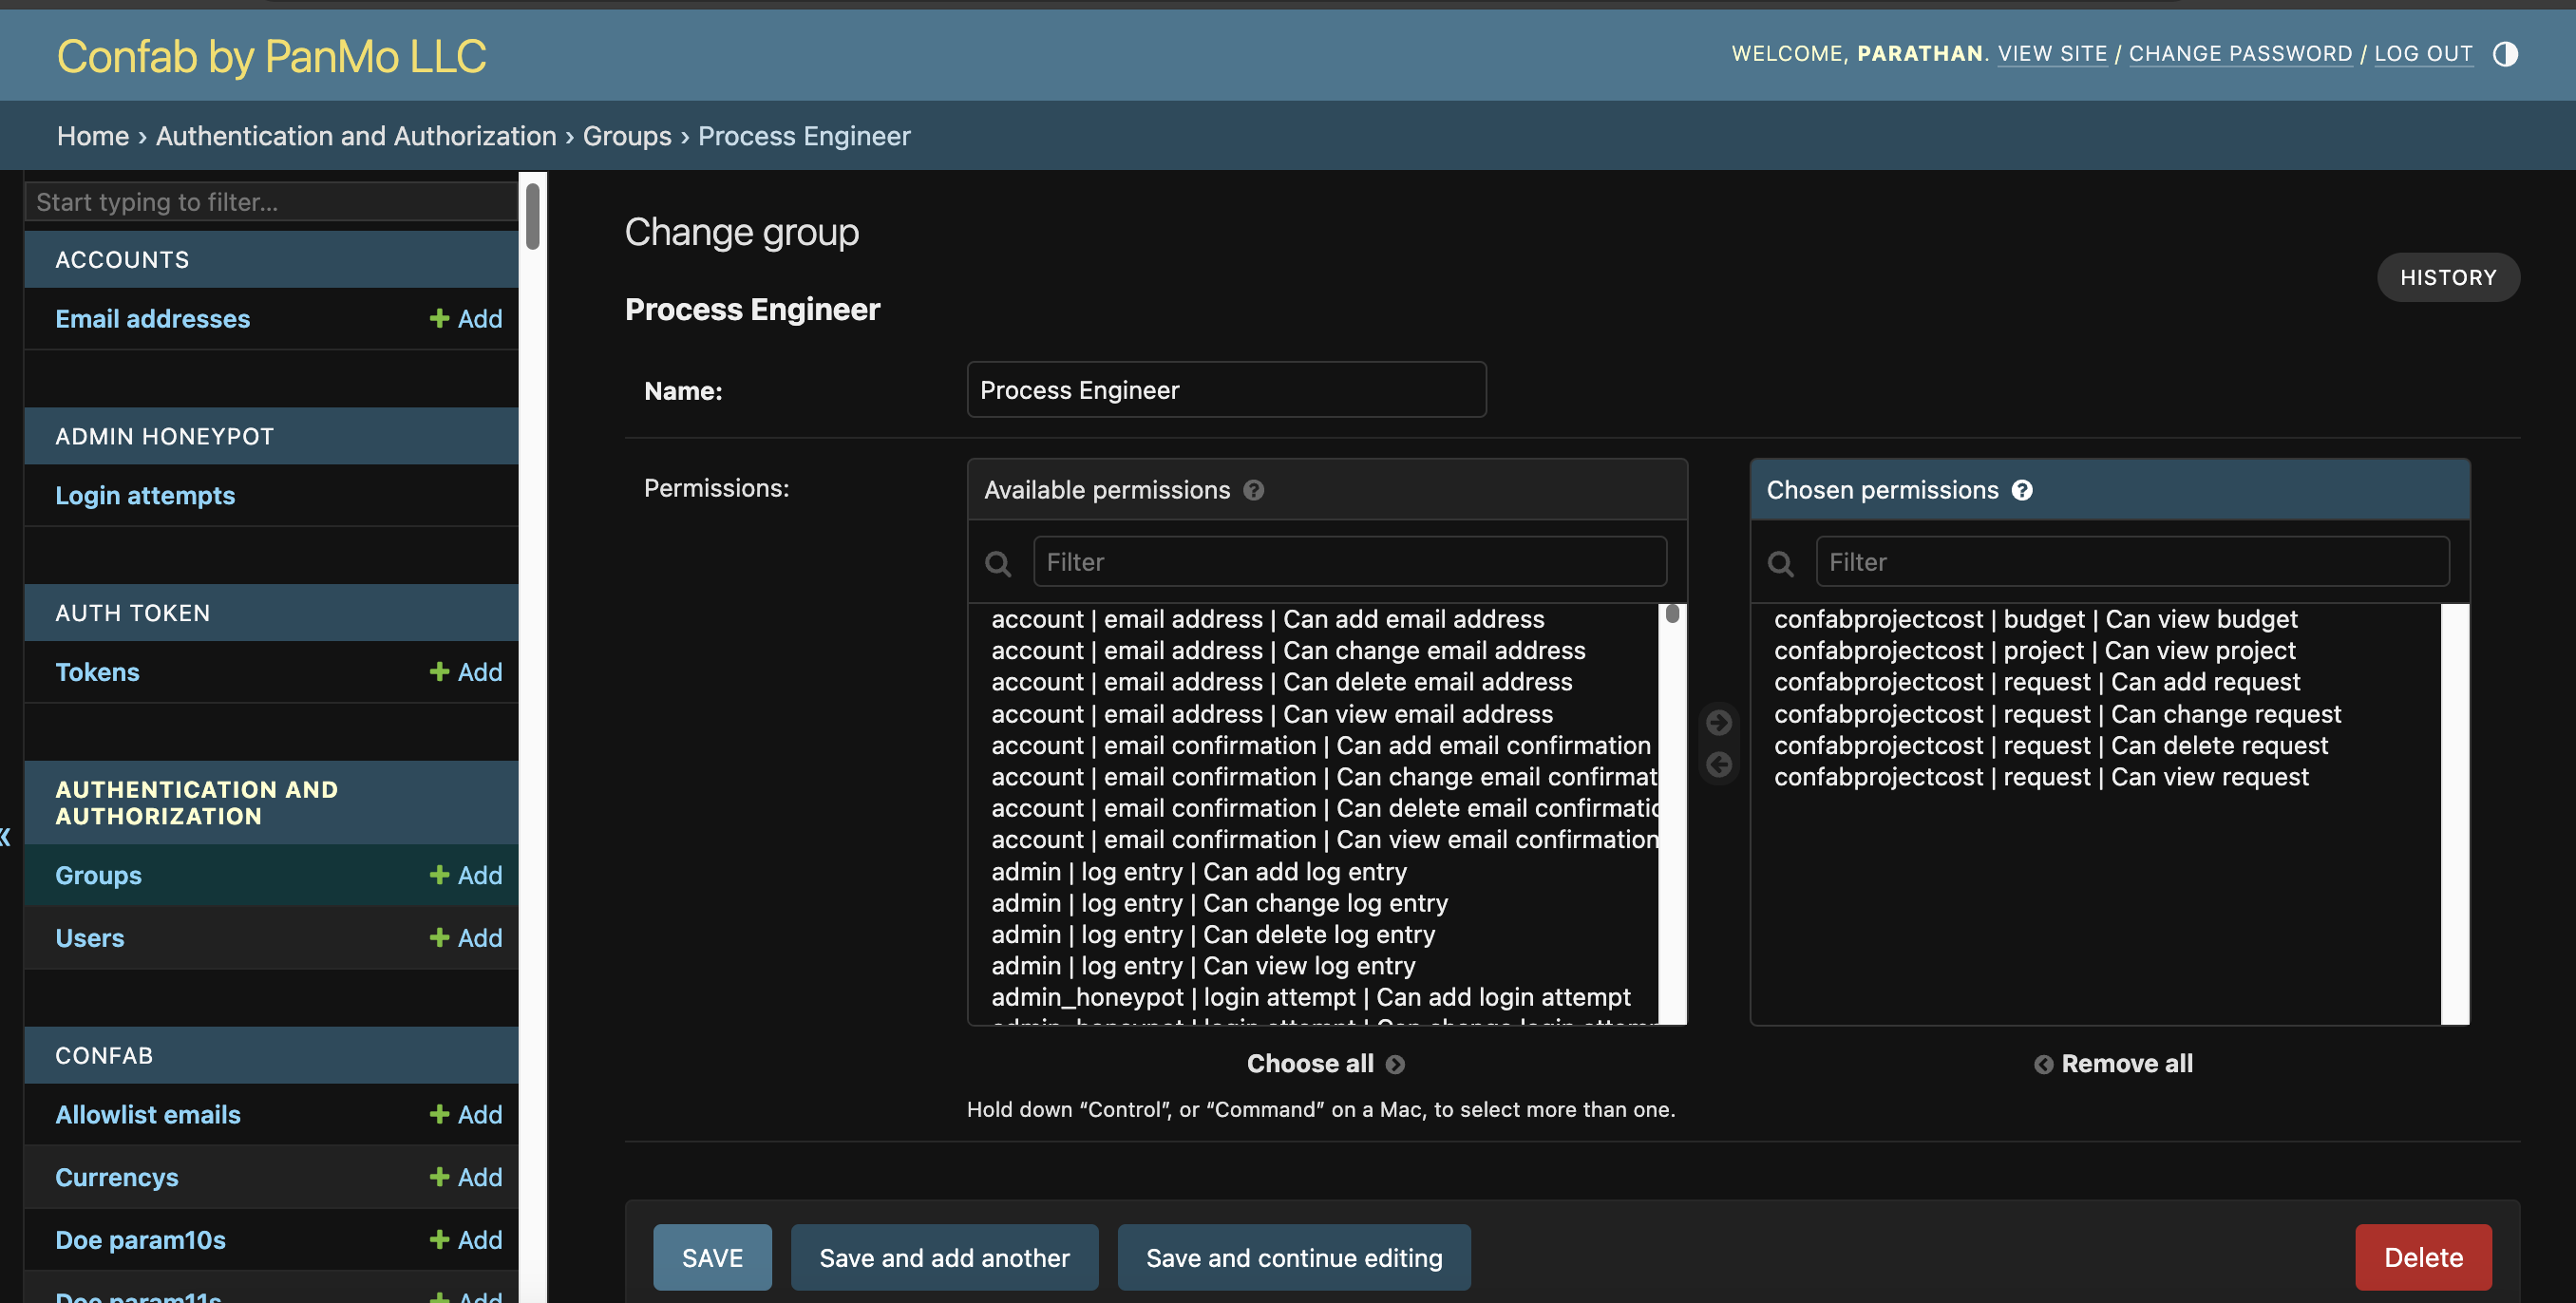Open the AUTH TOKEN section header
Screen dimensions: 2576x1303
coord(133,613)
